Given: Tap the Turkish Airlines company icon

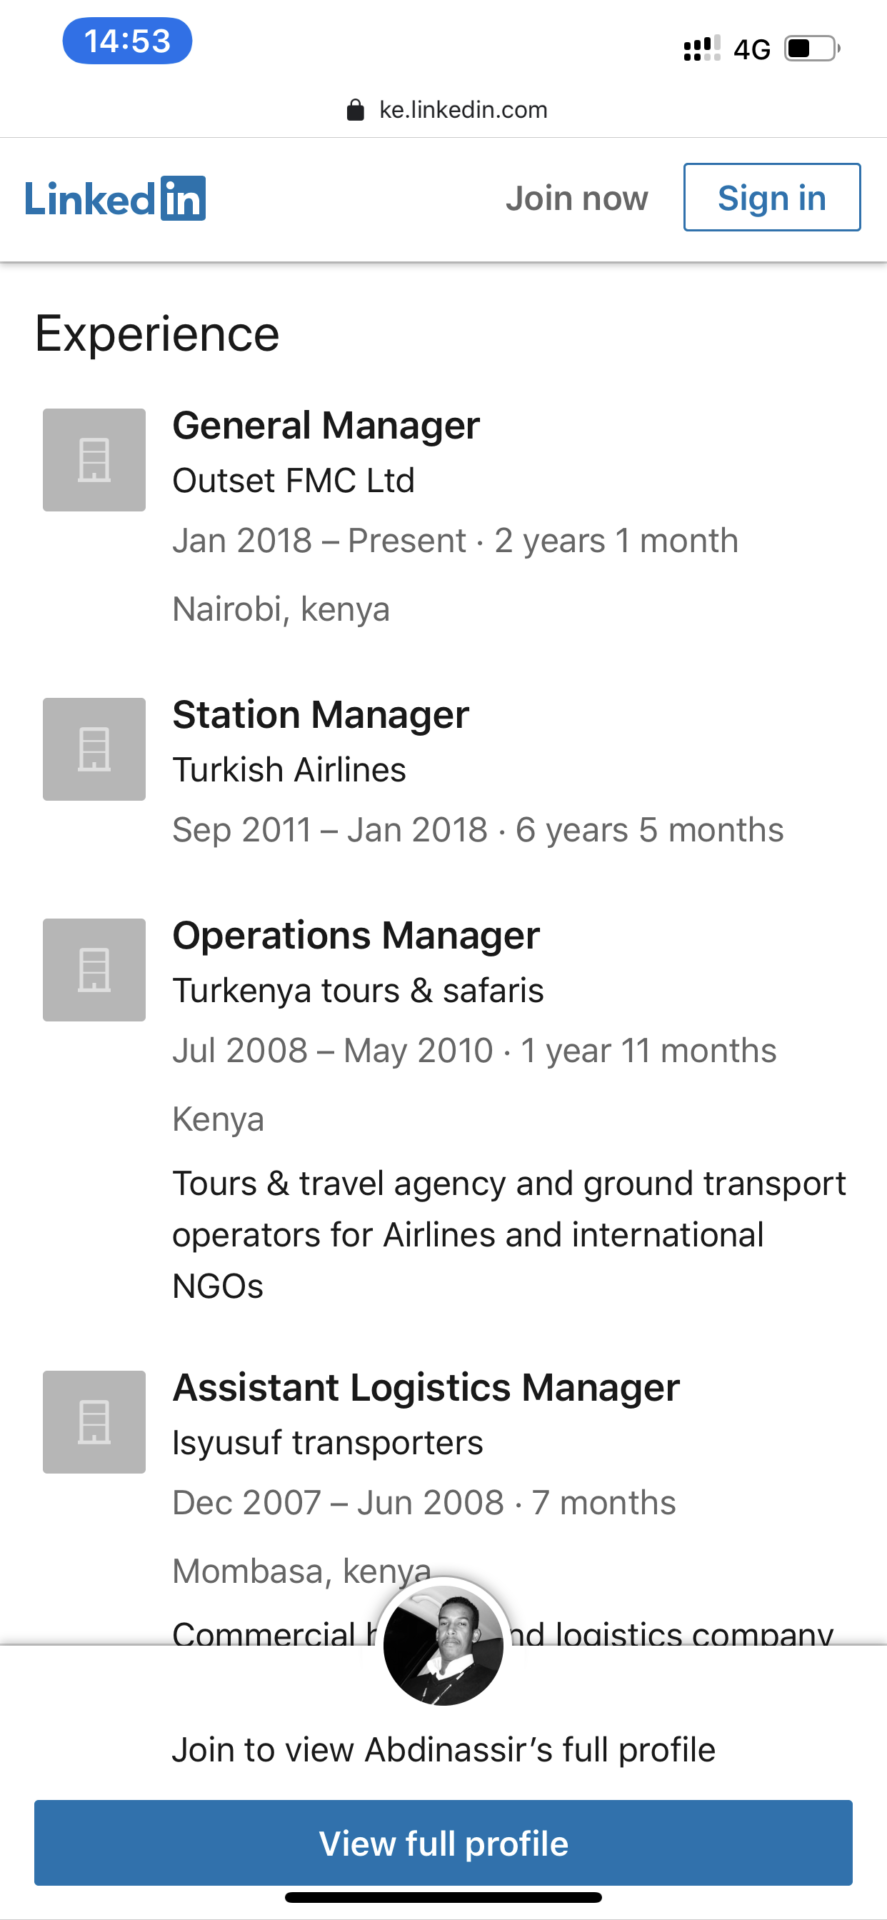Looking at the screenshot, I should click(x=94, y=749).
